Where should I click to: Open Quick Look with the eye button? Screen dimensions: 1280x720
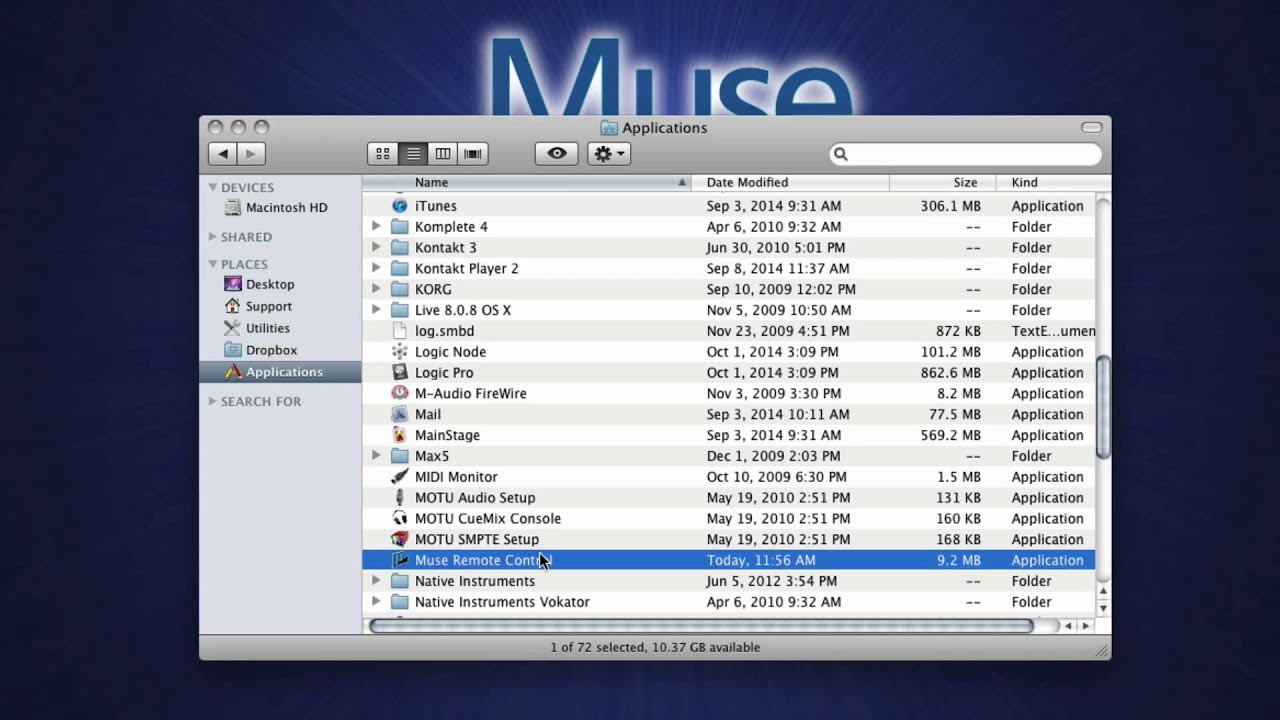[x=557, y=154]
